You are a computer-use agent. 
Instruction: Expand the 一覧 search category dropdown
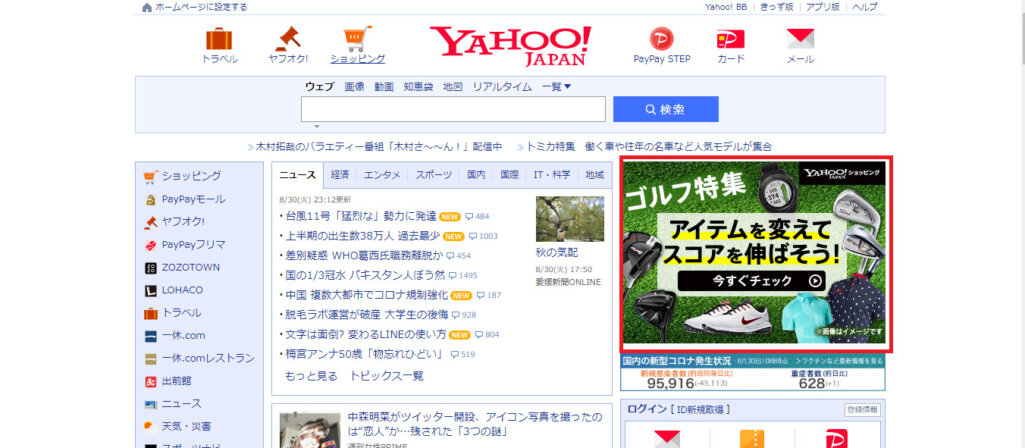(x=556, y=87)
